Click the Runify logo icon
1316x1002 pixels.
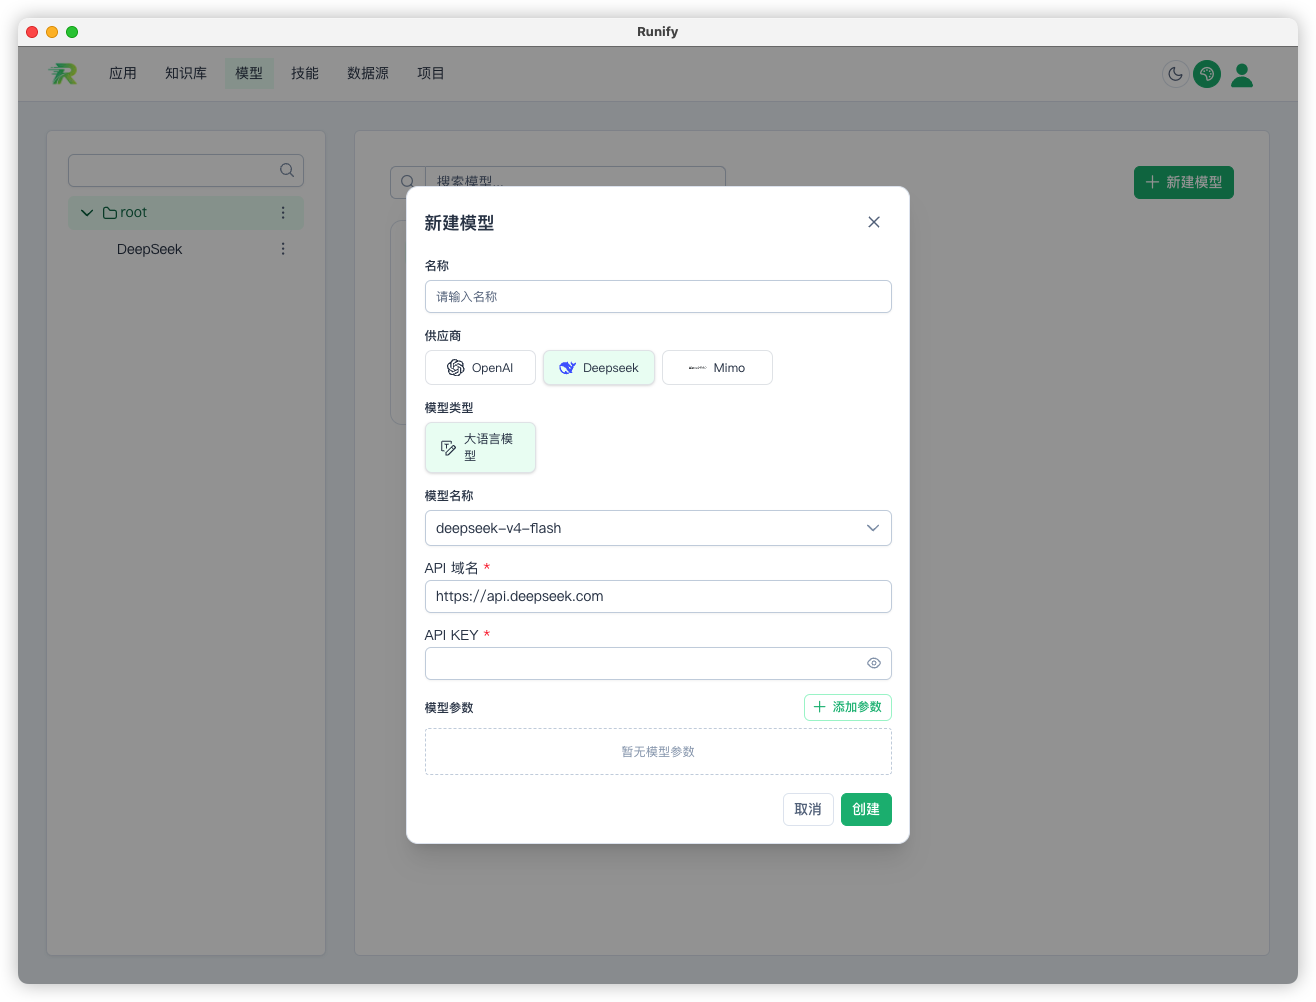click(62, 73)
